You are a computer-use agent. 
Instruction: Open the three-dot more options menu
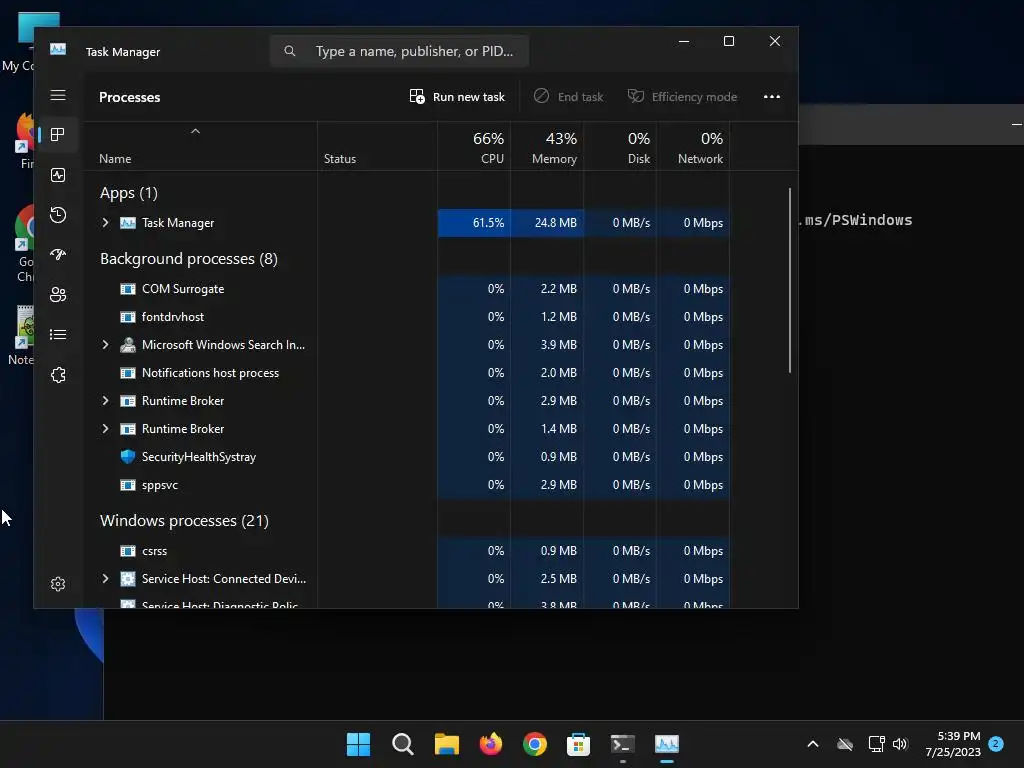(x=772, y=97)
